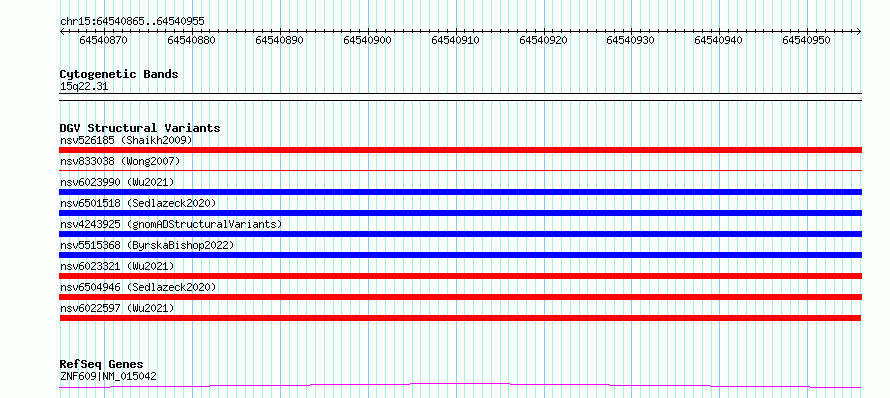Select the blue bar under nsv6501518

(x=460, y=213)
